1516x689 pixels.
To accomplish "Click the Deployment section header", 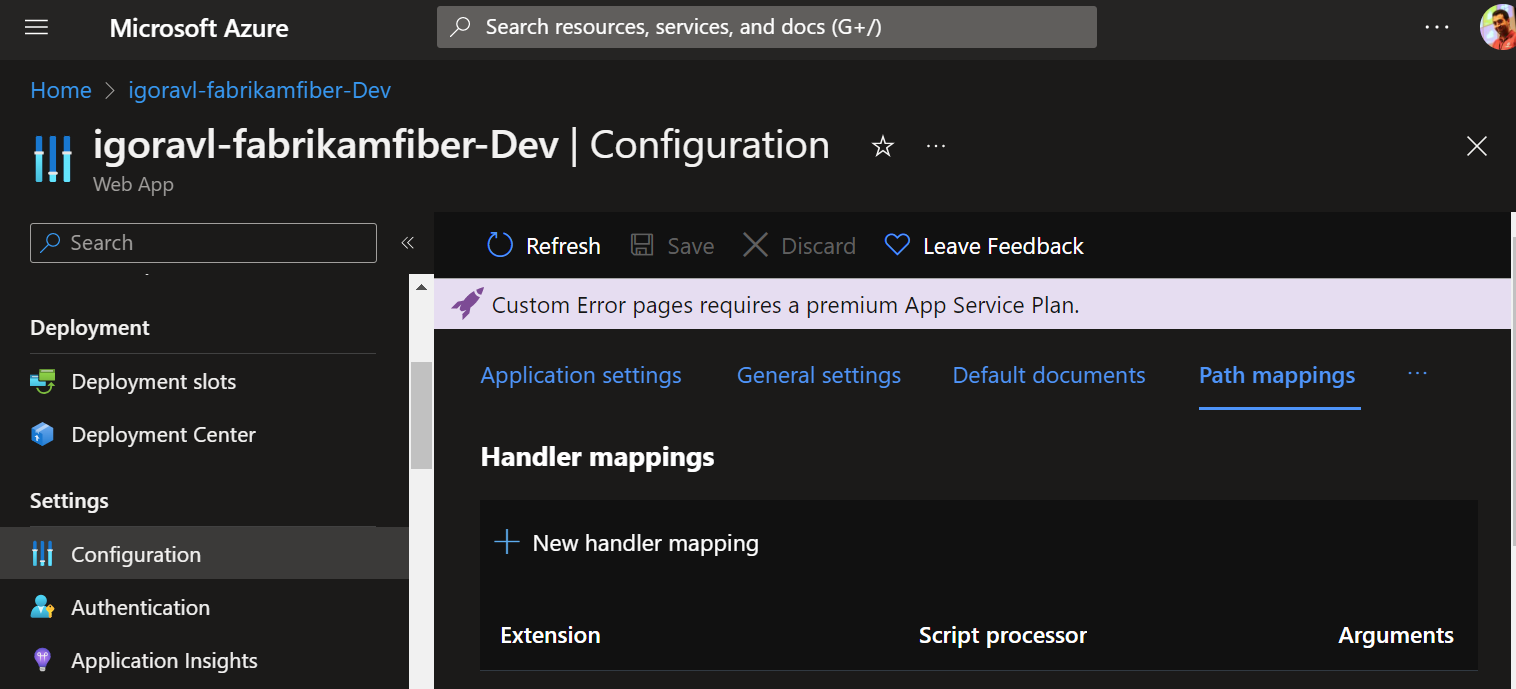I will pos(90,328).
